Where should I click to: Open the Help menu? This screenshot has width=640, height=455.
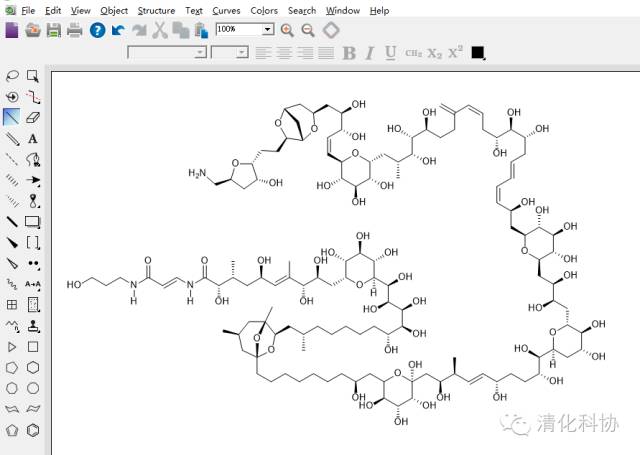click(379, 11)
